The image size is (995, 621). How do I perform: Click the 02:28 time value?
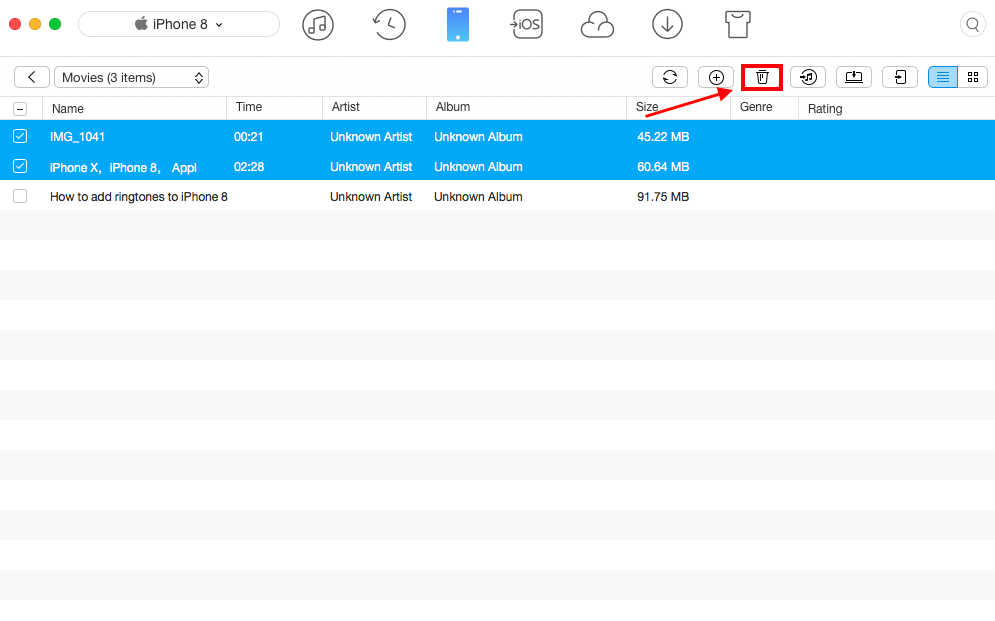click(249, 167)
